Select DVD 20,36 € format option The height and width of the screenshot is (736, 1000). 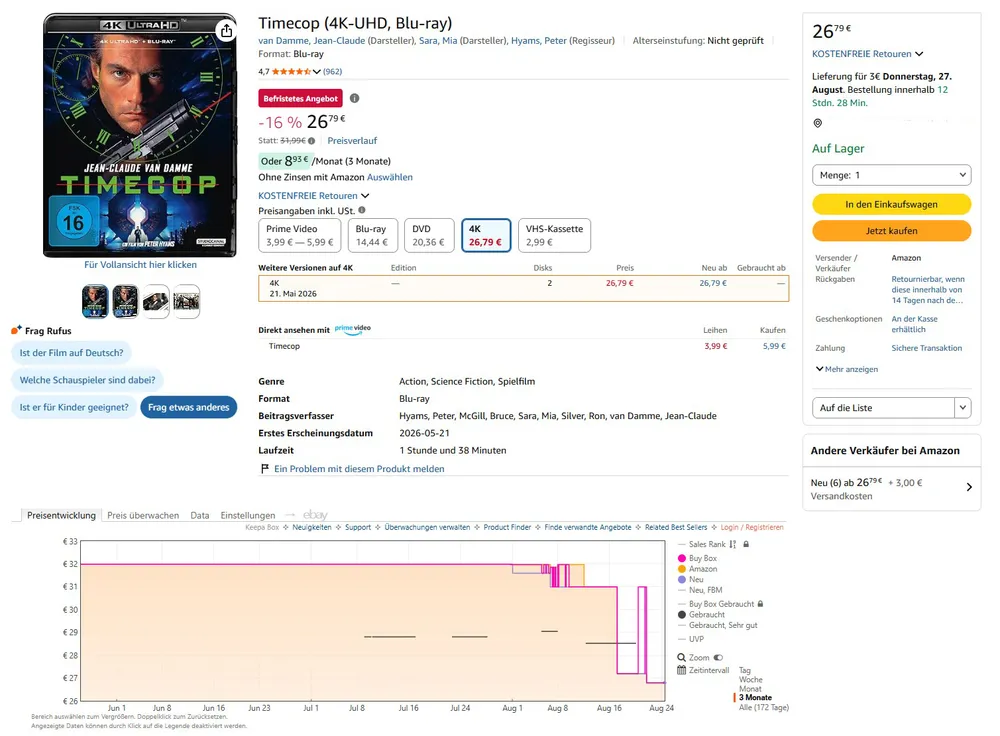[x=429, y=235]
